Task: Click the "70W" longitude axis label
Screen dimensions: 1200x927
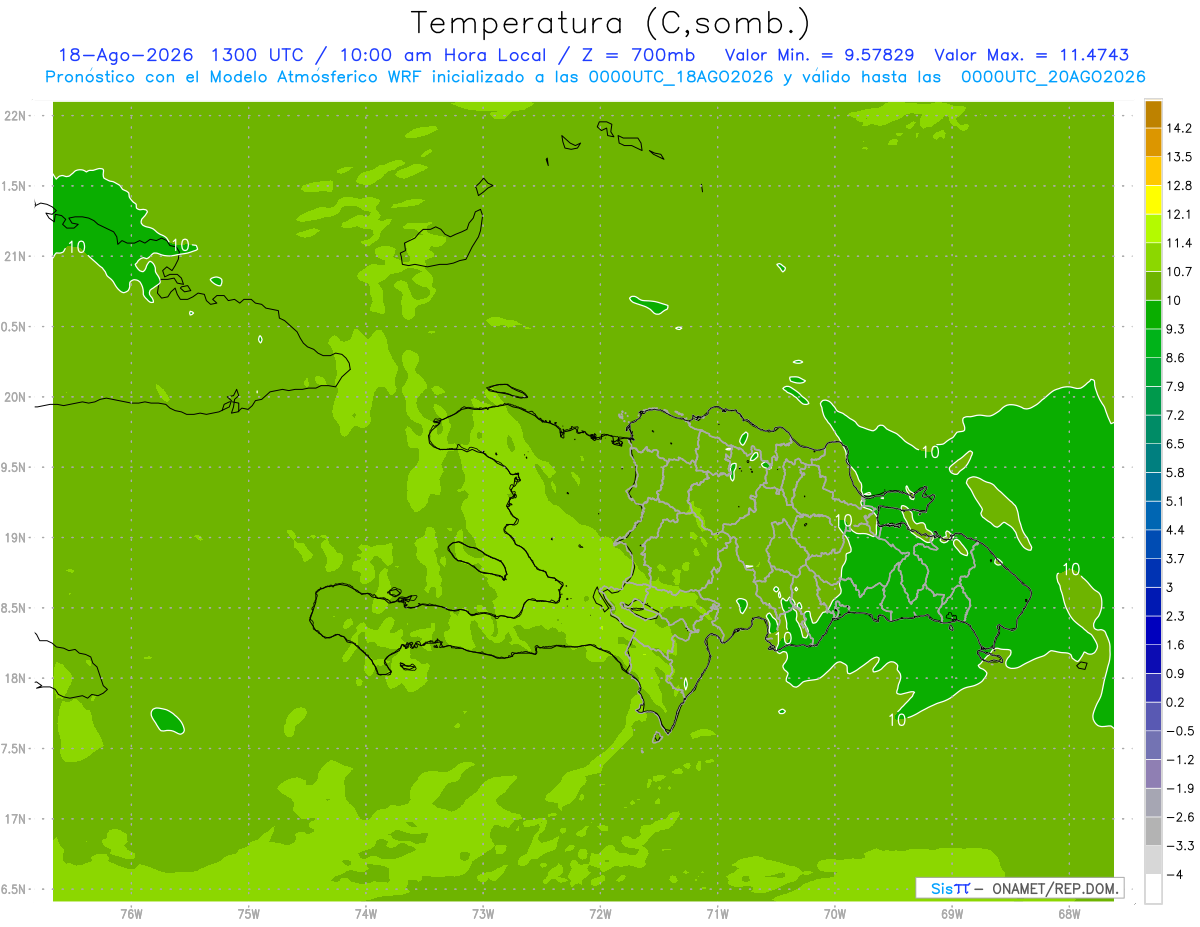Action: click(834, 914)
